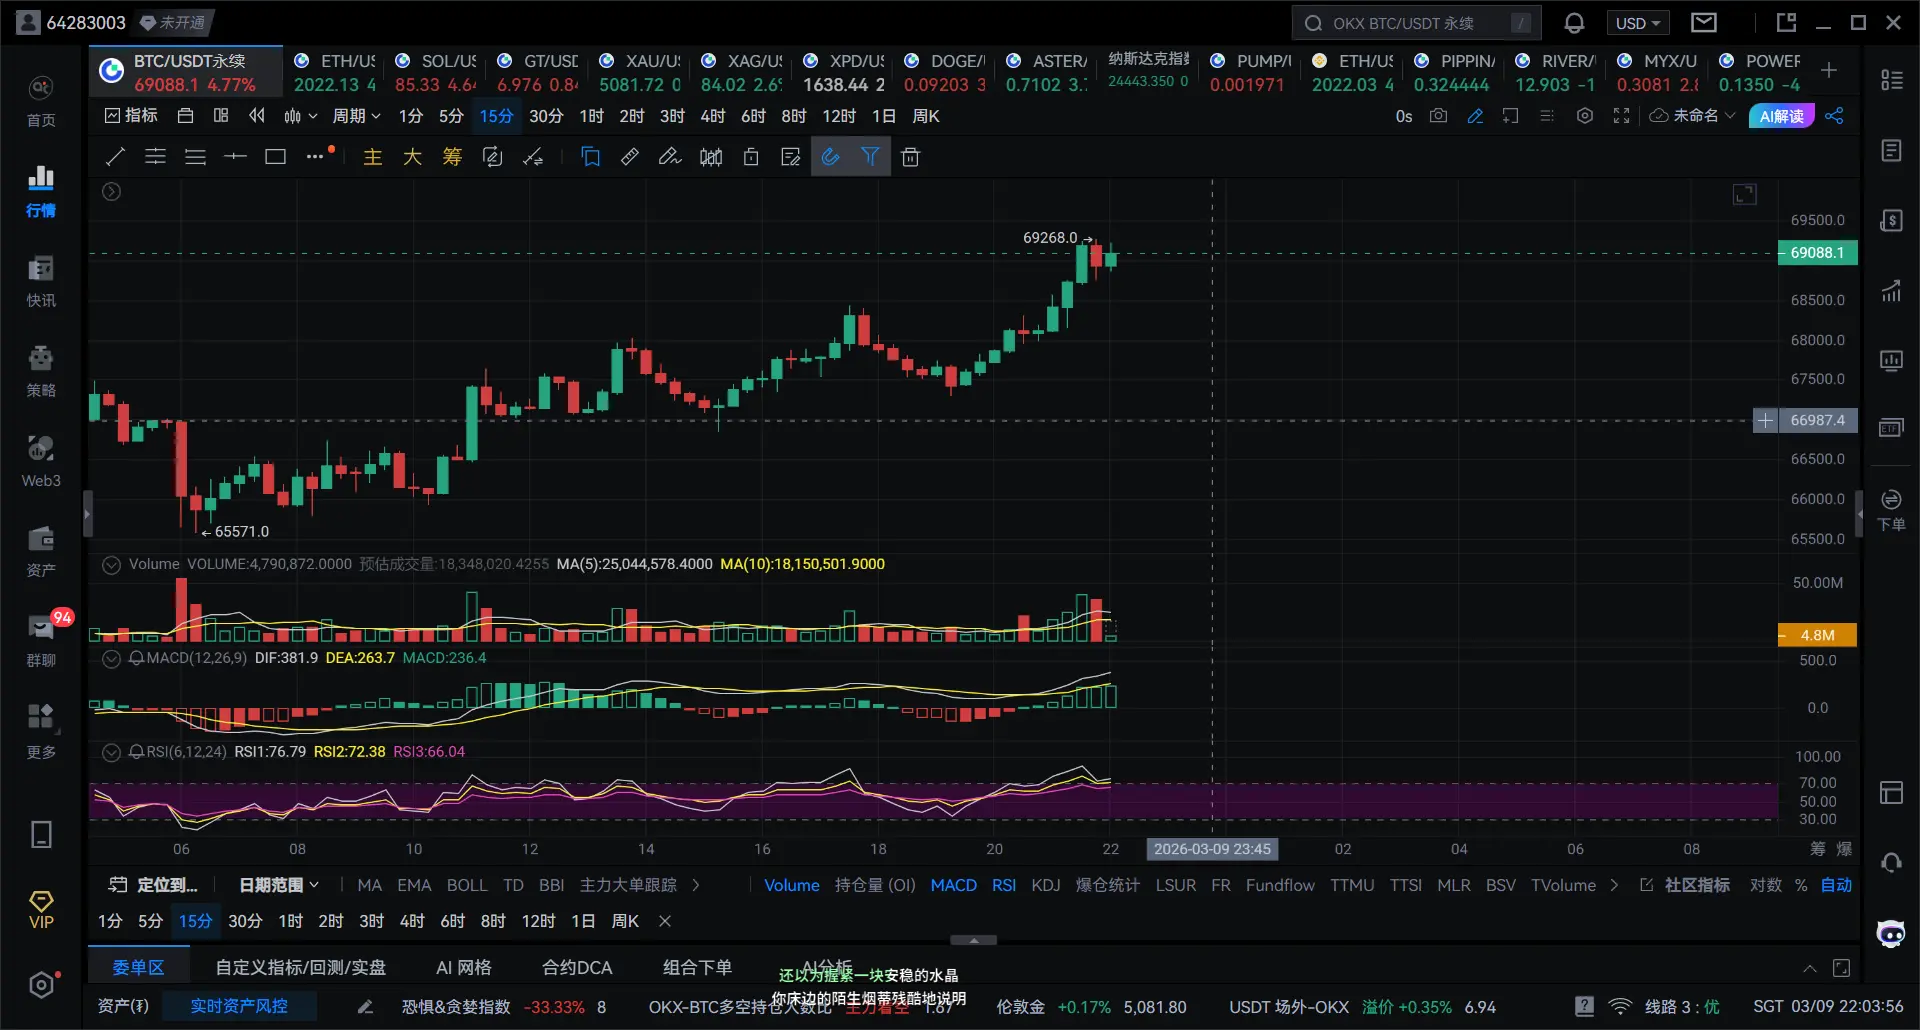This screenshot has height=1030, width=1920.
Task: Add a new ticker tab with plus
Action: pyautogui.click(x=1829, y=70)
